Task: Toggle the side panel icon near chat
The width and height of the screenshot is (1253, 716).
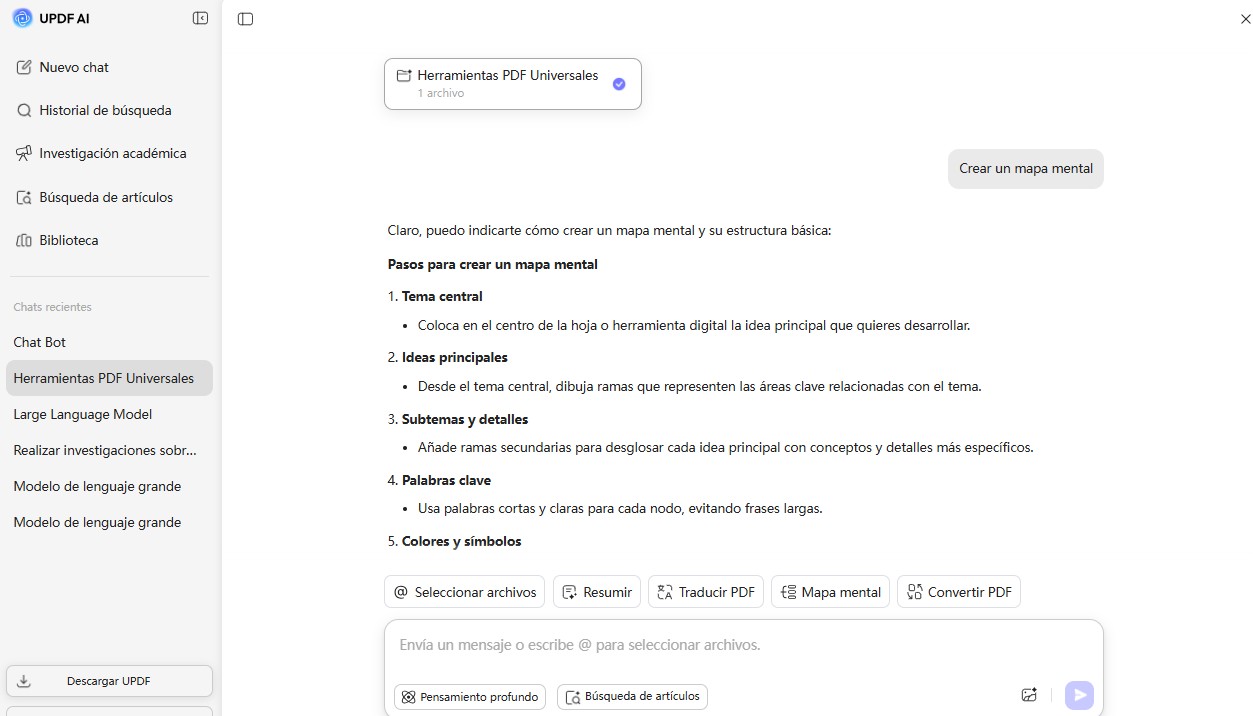Action: (x=246, y=19)
